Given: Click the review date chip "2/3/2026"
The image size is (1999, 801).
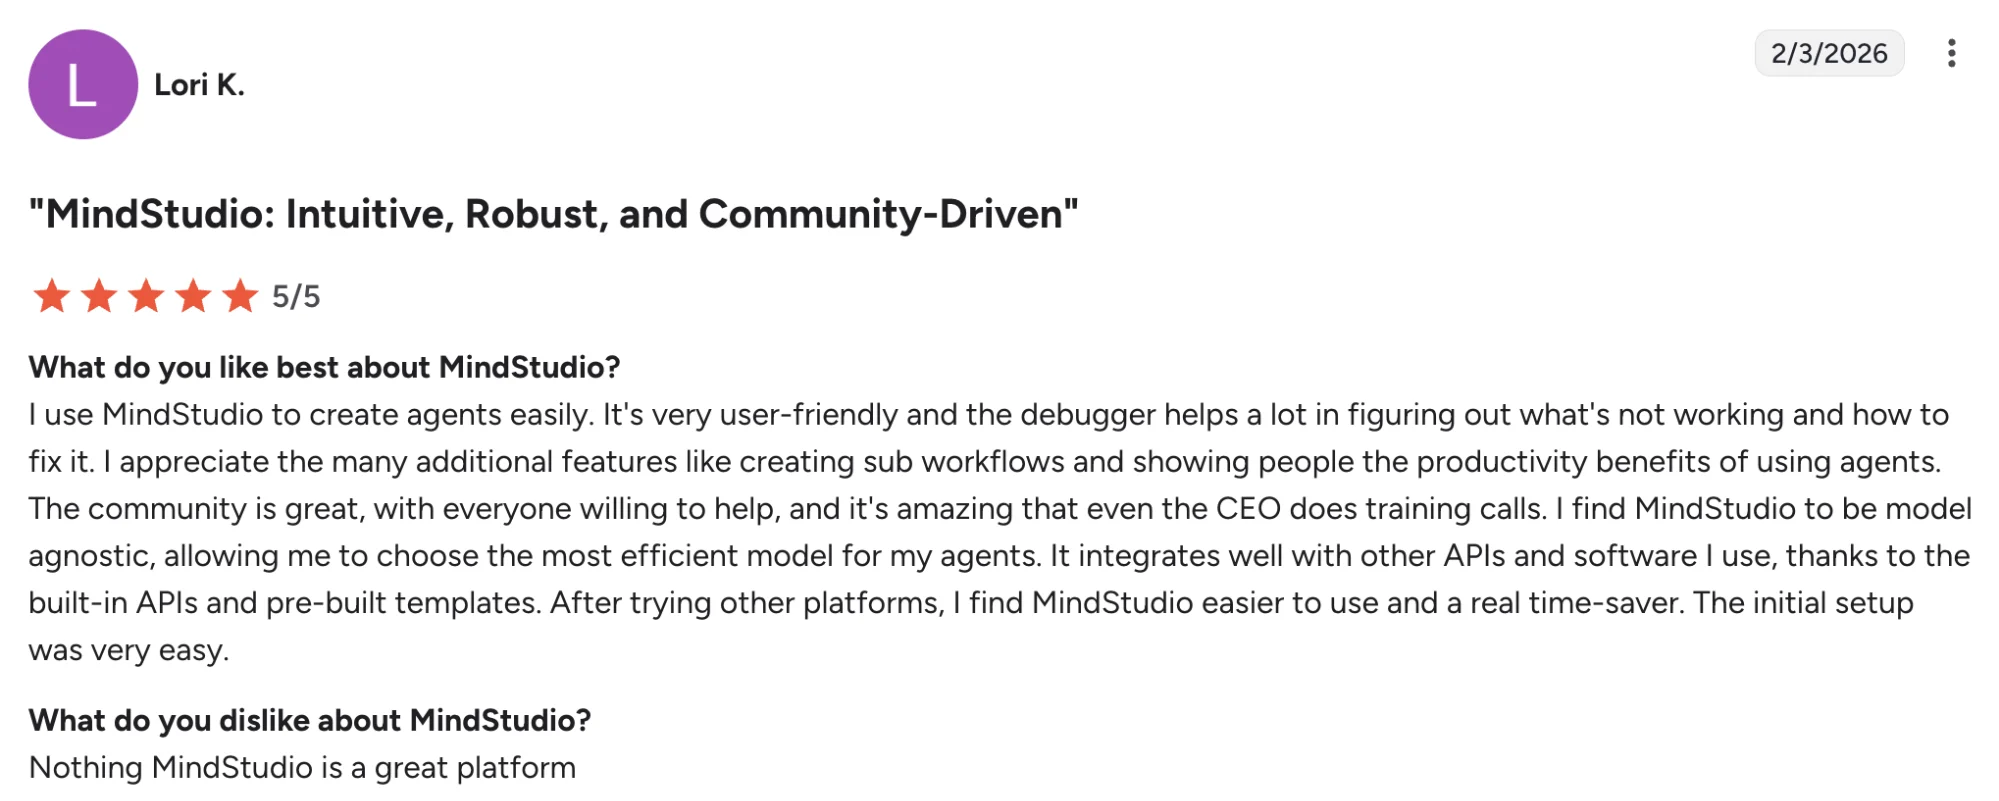Looking at the screenshot, I should pos(1829,55).
